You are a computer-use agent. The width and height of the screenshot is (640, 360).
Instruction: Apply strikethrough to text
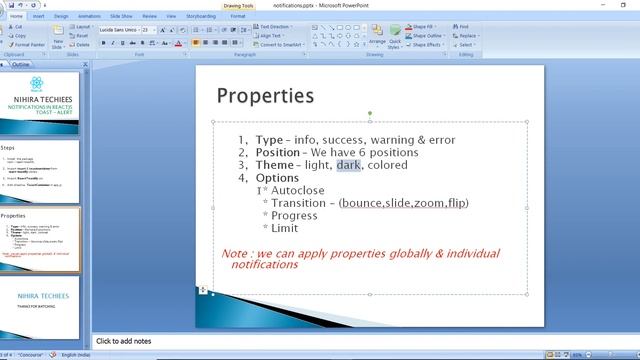coord(132,43)
